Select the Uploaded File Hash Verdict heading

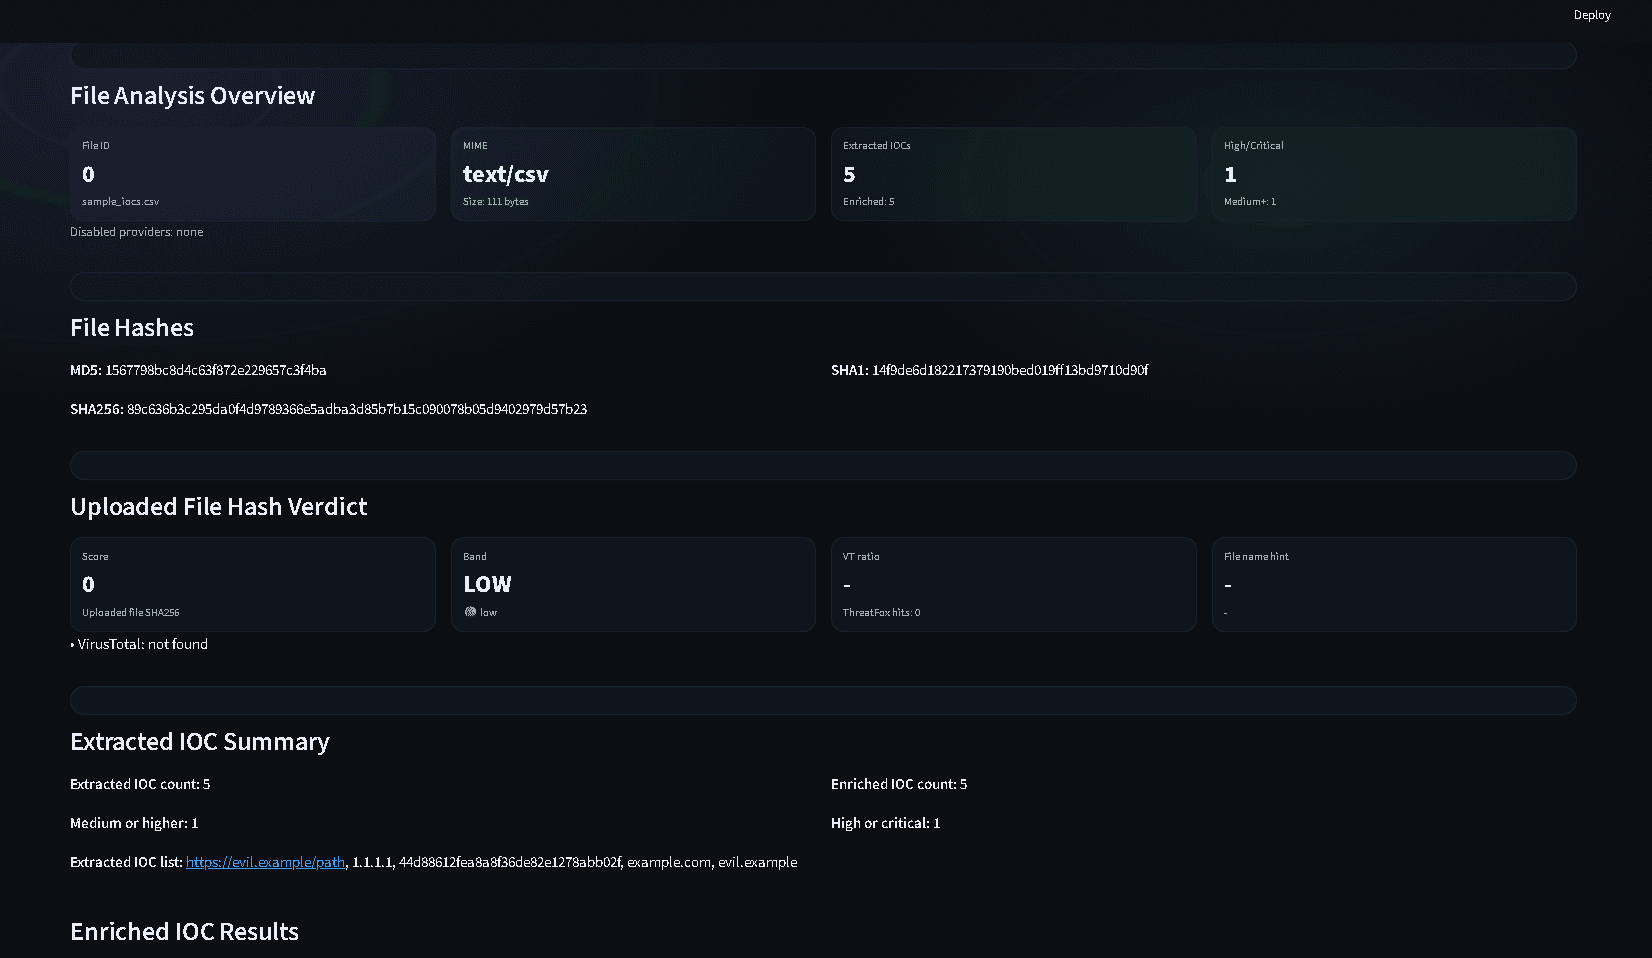[218, 507]
